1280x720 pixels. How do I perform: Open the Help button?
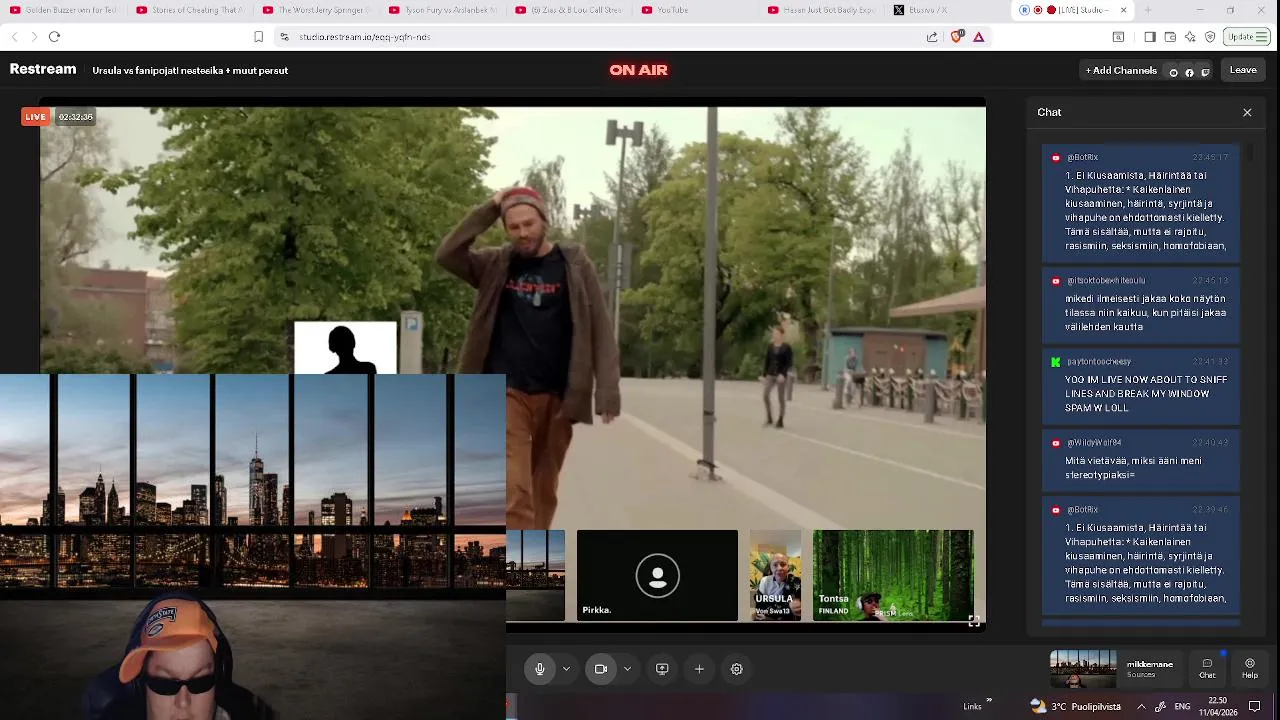tap(1250, 668)
